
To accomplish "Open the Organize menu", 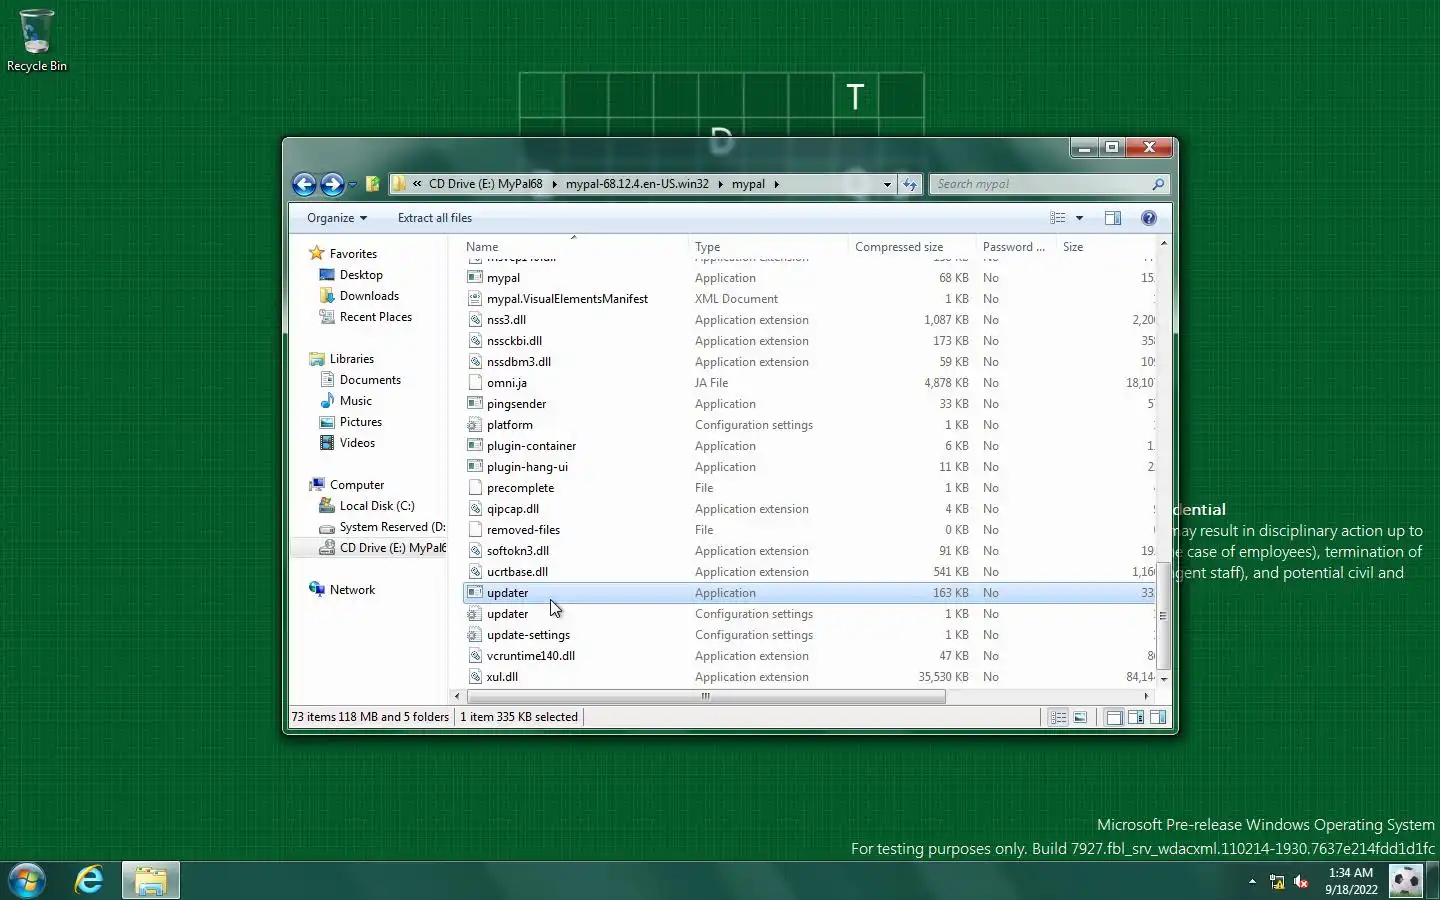I will coord(337,218).
